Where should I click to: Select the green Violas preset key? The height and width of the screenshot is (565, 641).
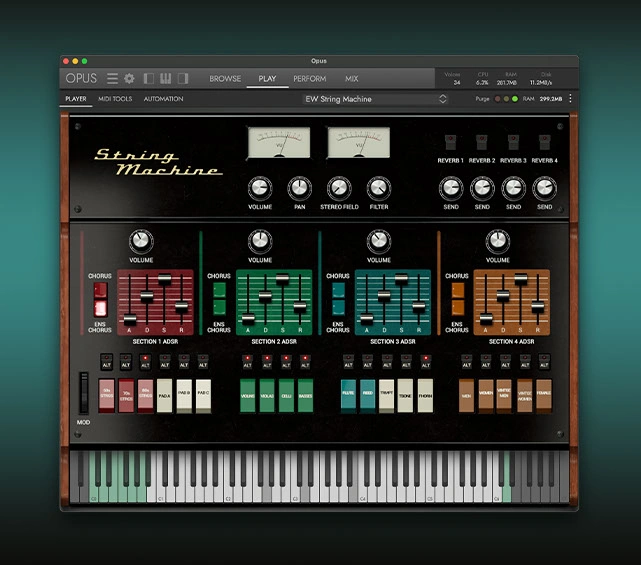[x=267, y=395]
